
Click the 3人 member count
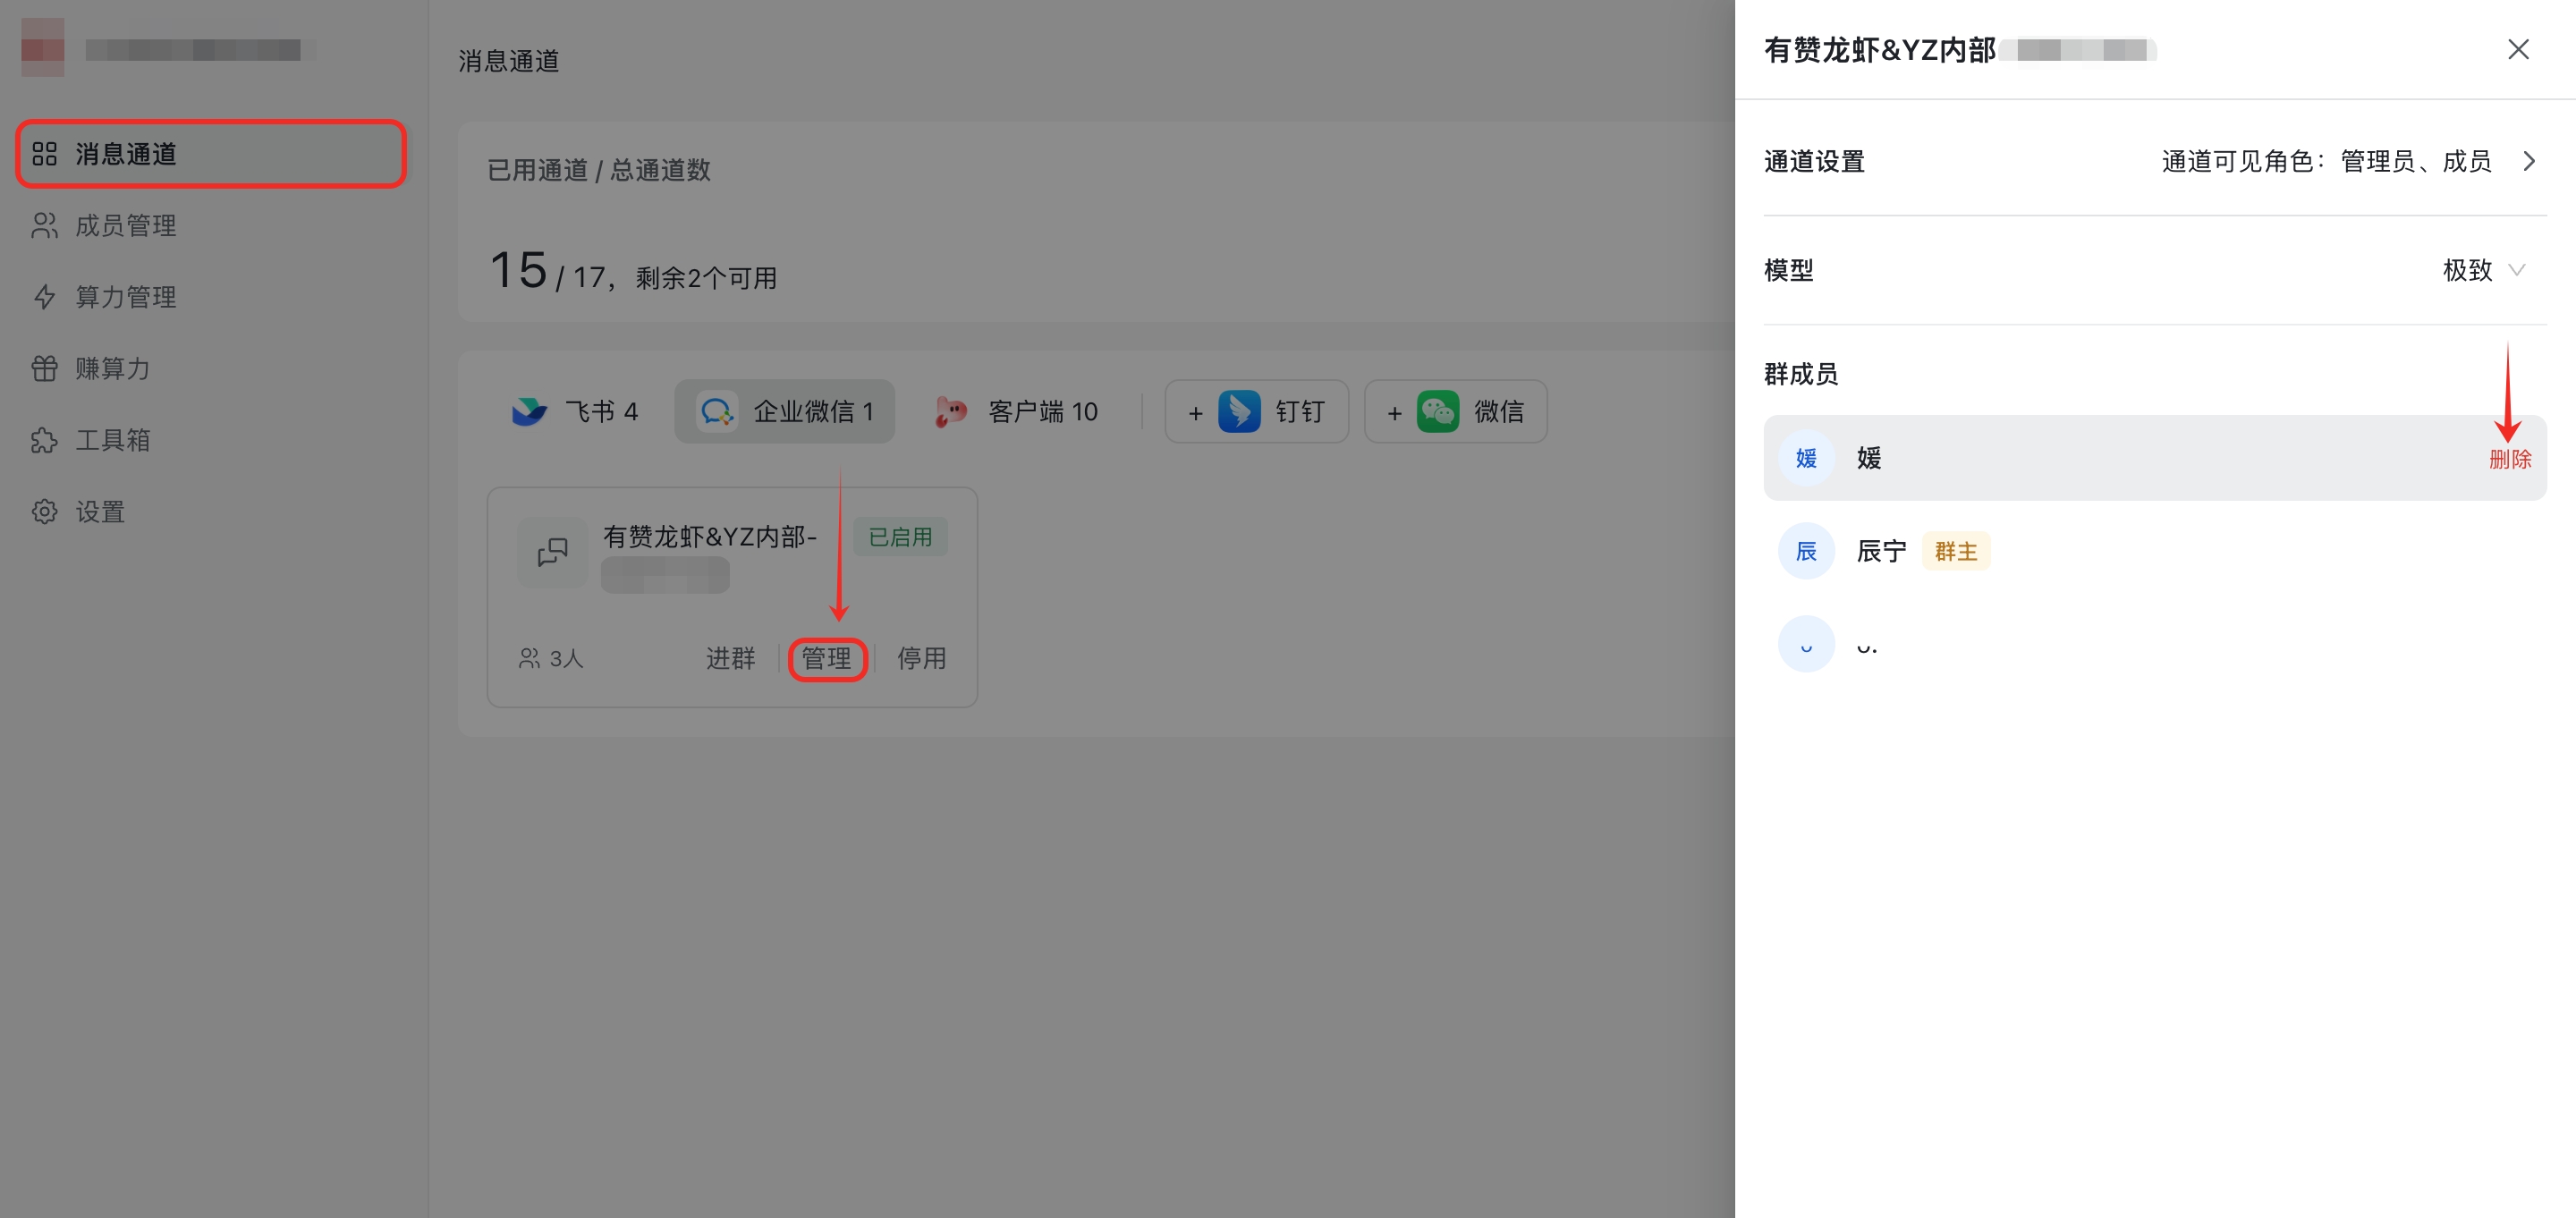tap(551, 658)
